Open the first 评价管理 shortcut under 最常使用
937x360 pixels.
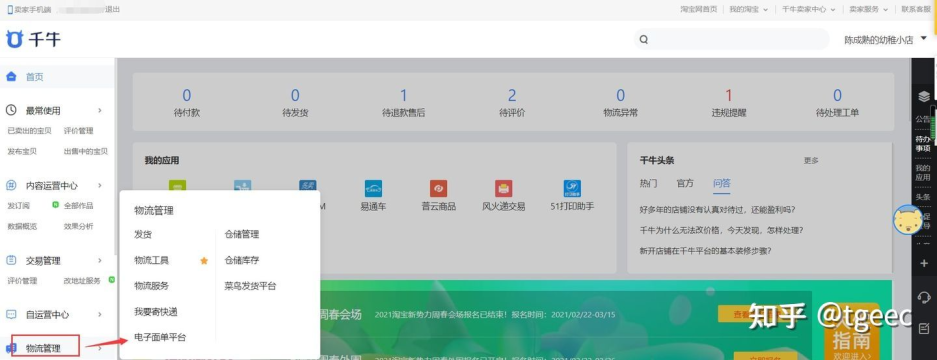pyautogui.click(x=78, y=131)
